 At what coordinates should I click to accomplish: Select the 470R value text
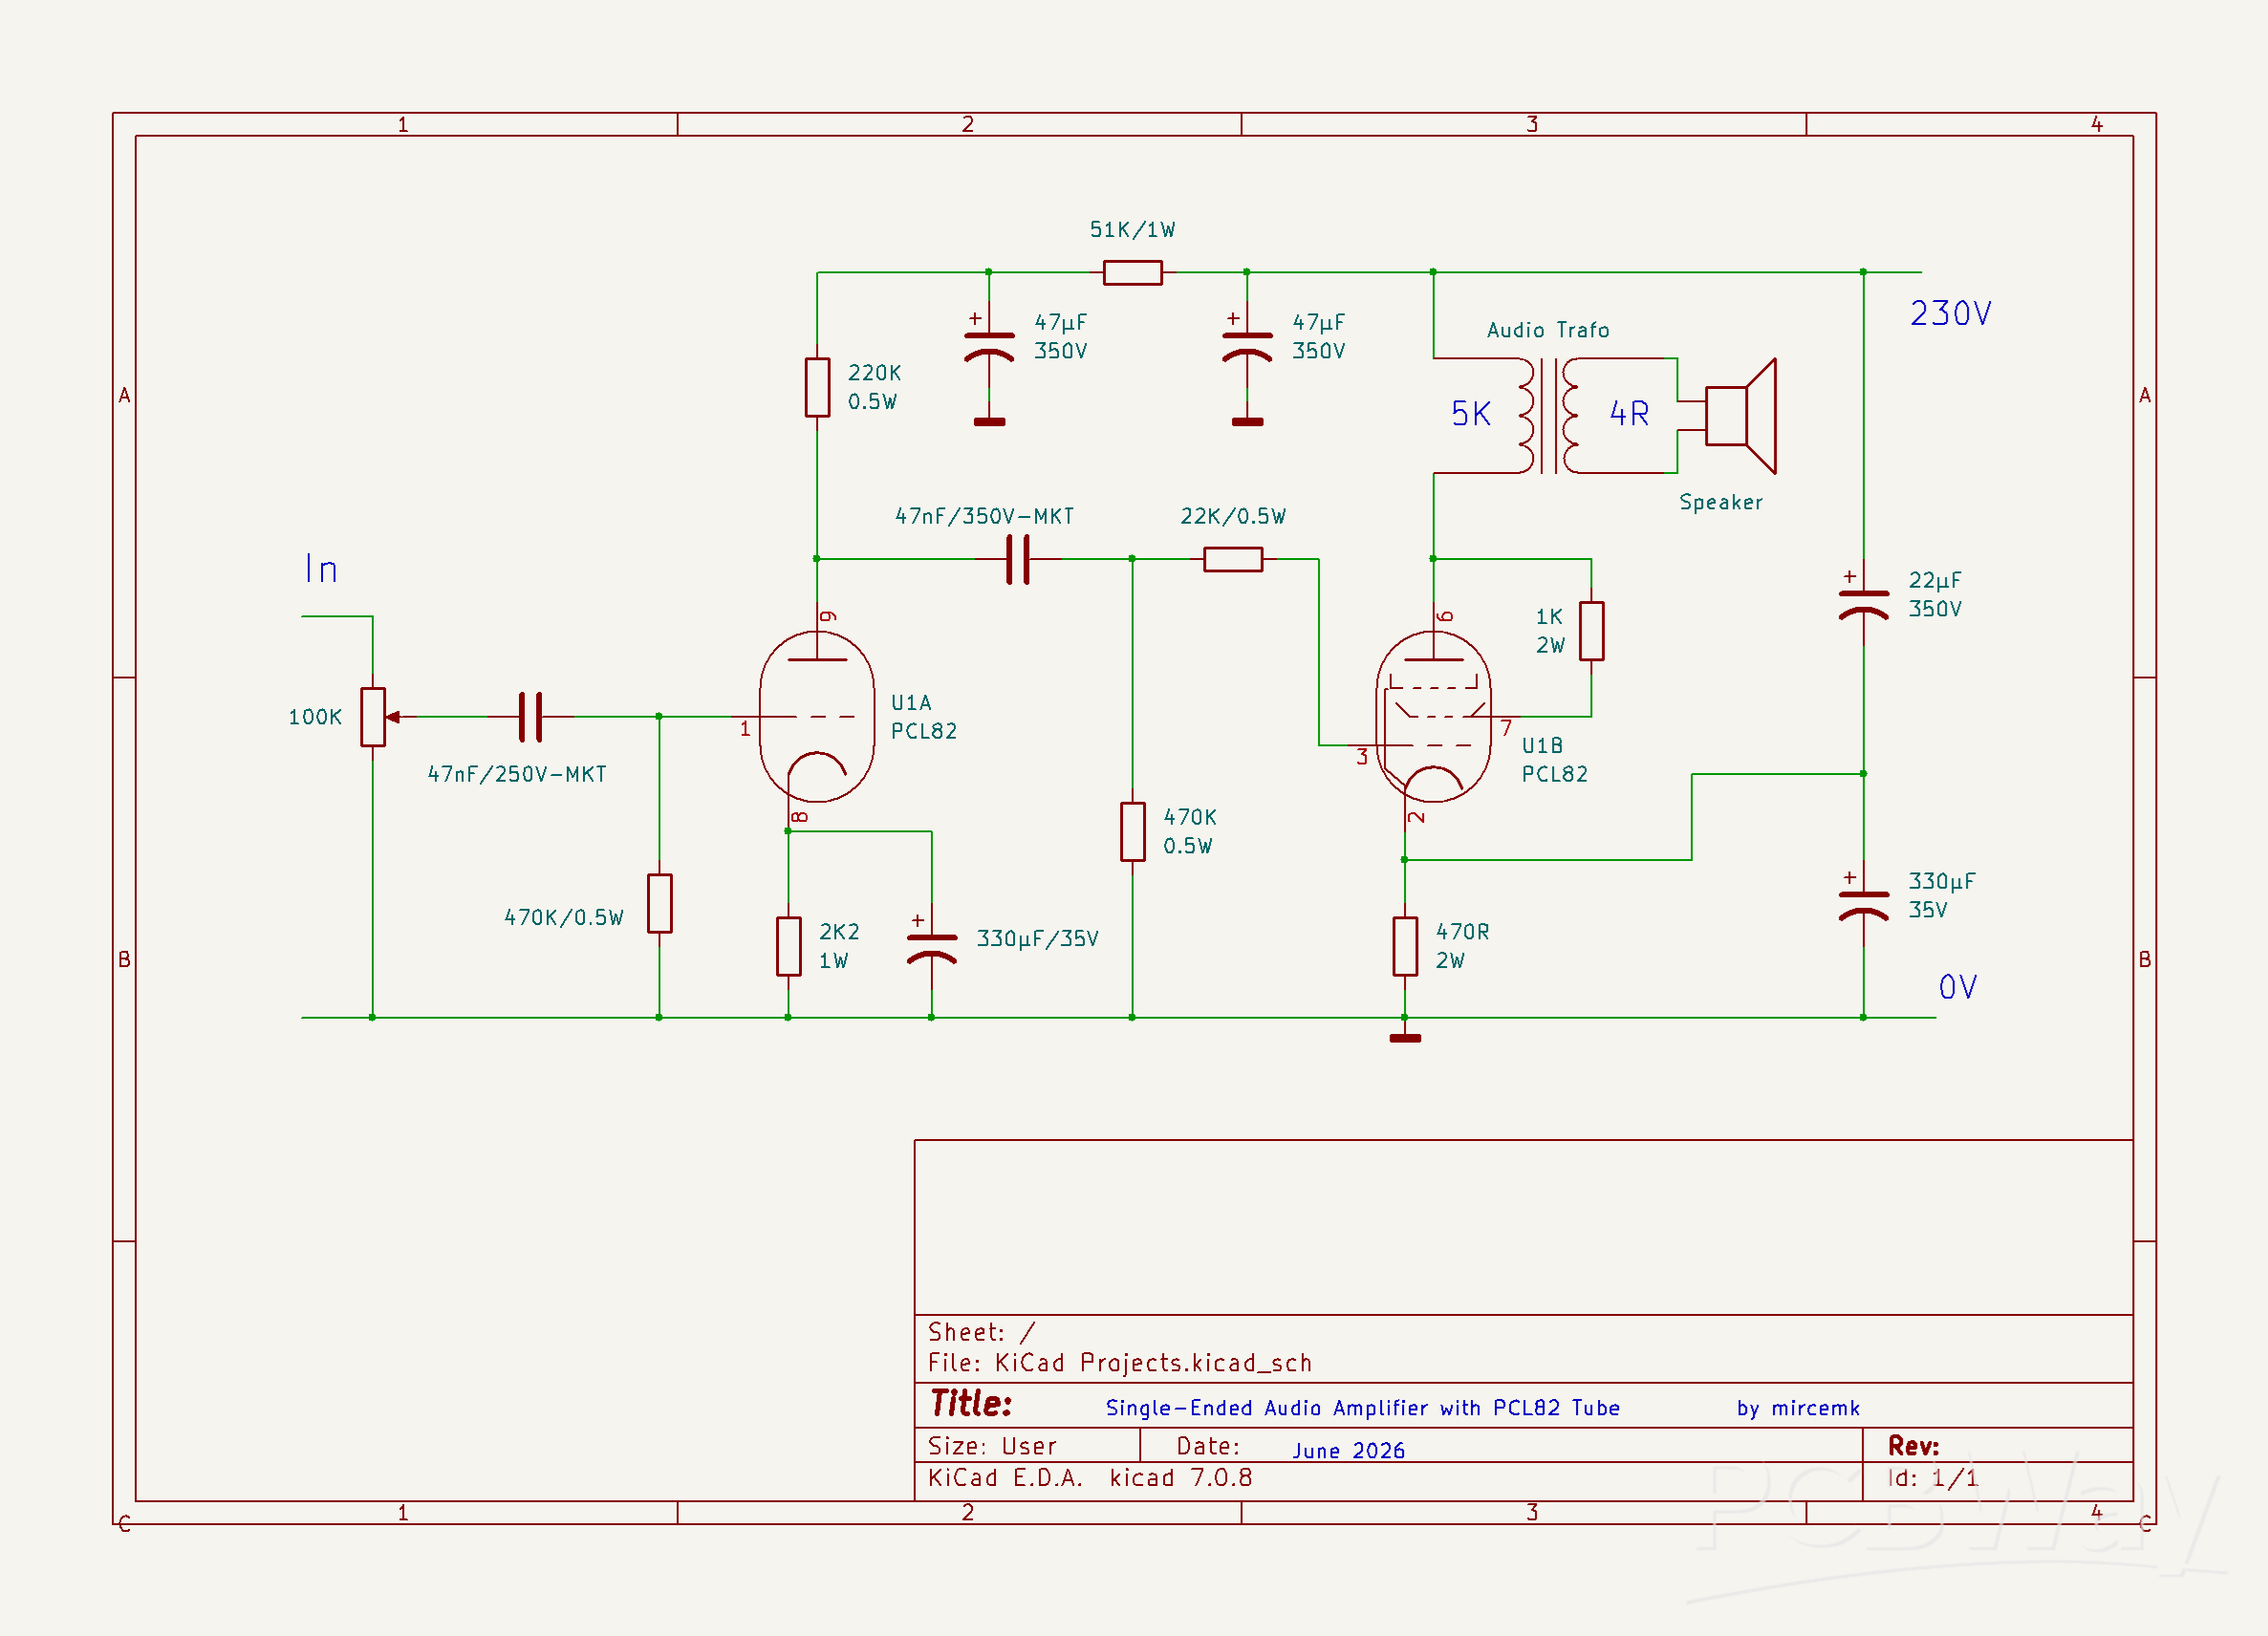(x=1462, y=932)
